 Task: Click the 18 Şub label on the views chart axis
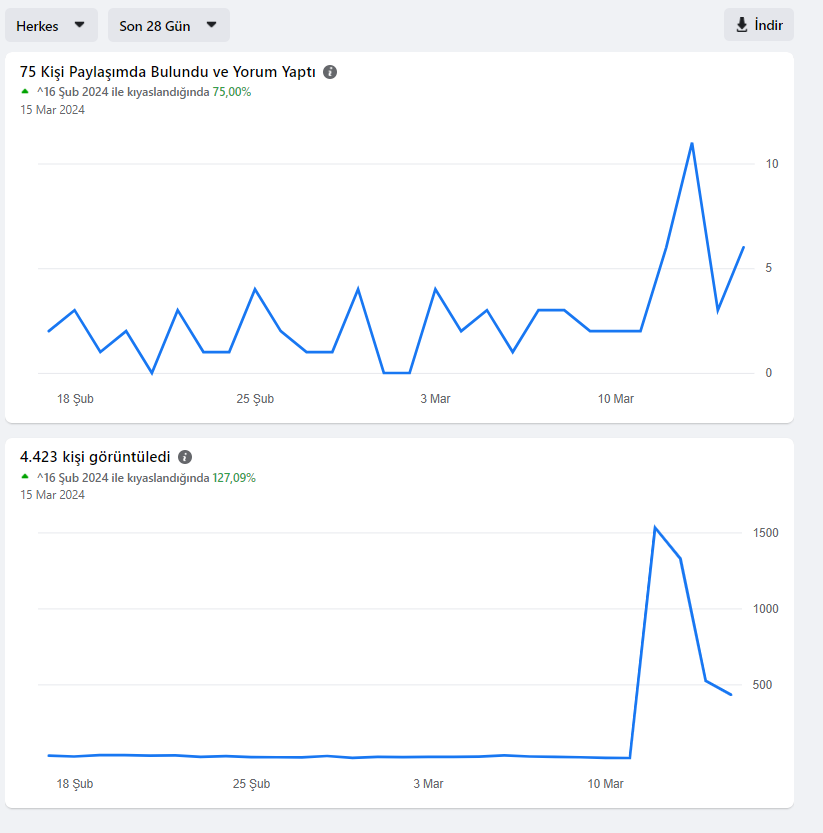75,784
